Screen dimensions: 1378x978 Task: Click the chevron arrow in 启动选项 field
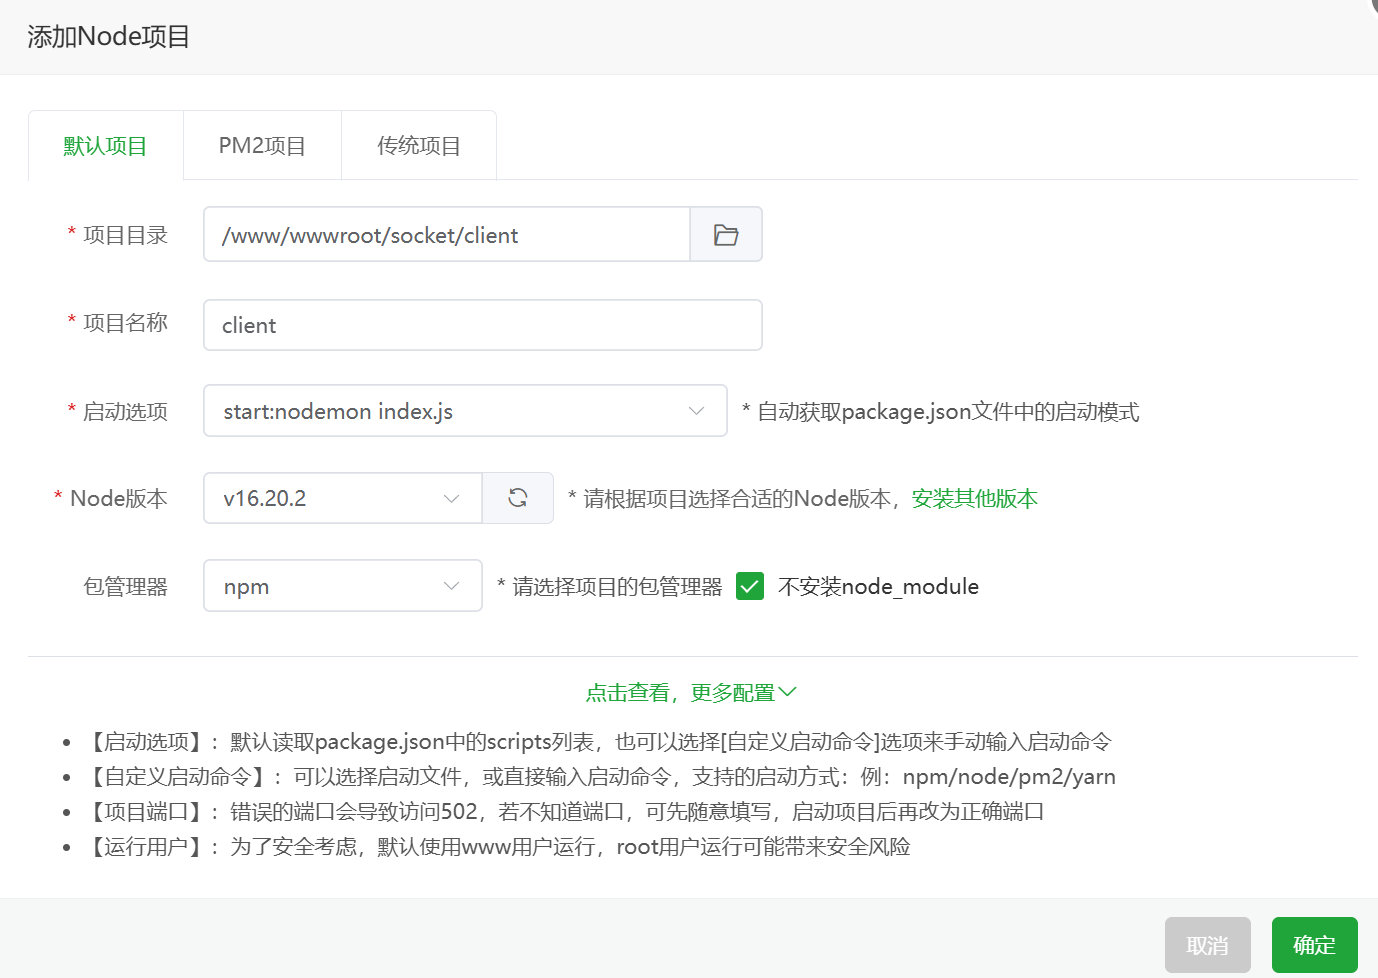tap(696, 411)
